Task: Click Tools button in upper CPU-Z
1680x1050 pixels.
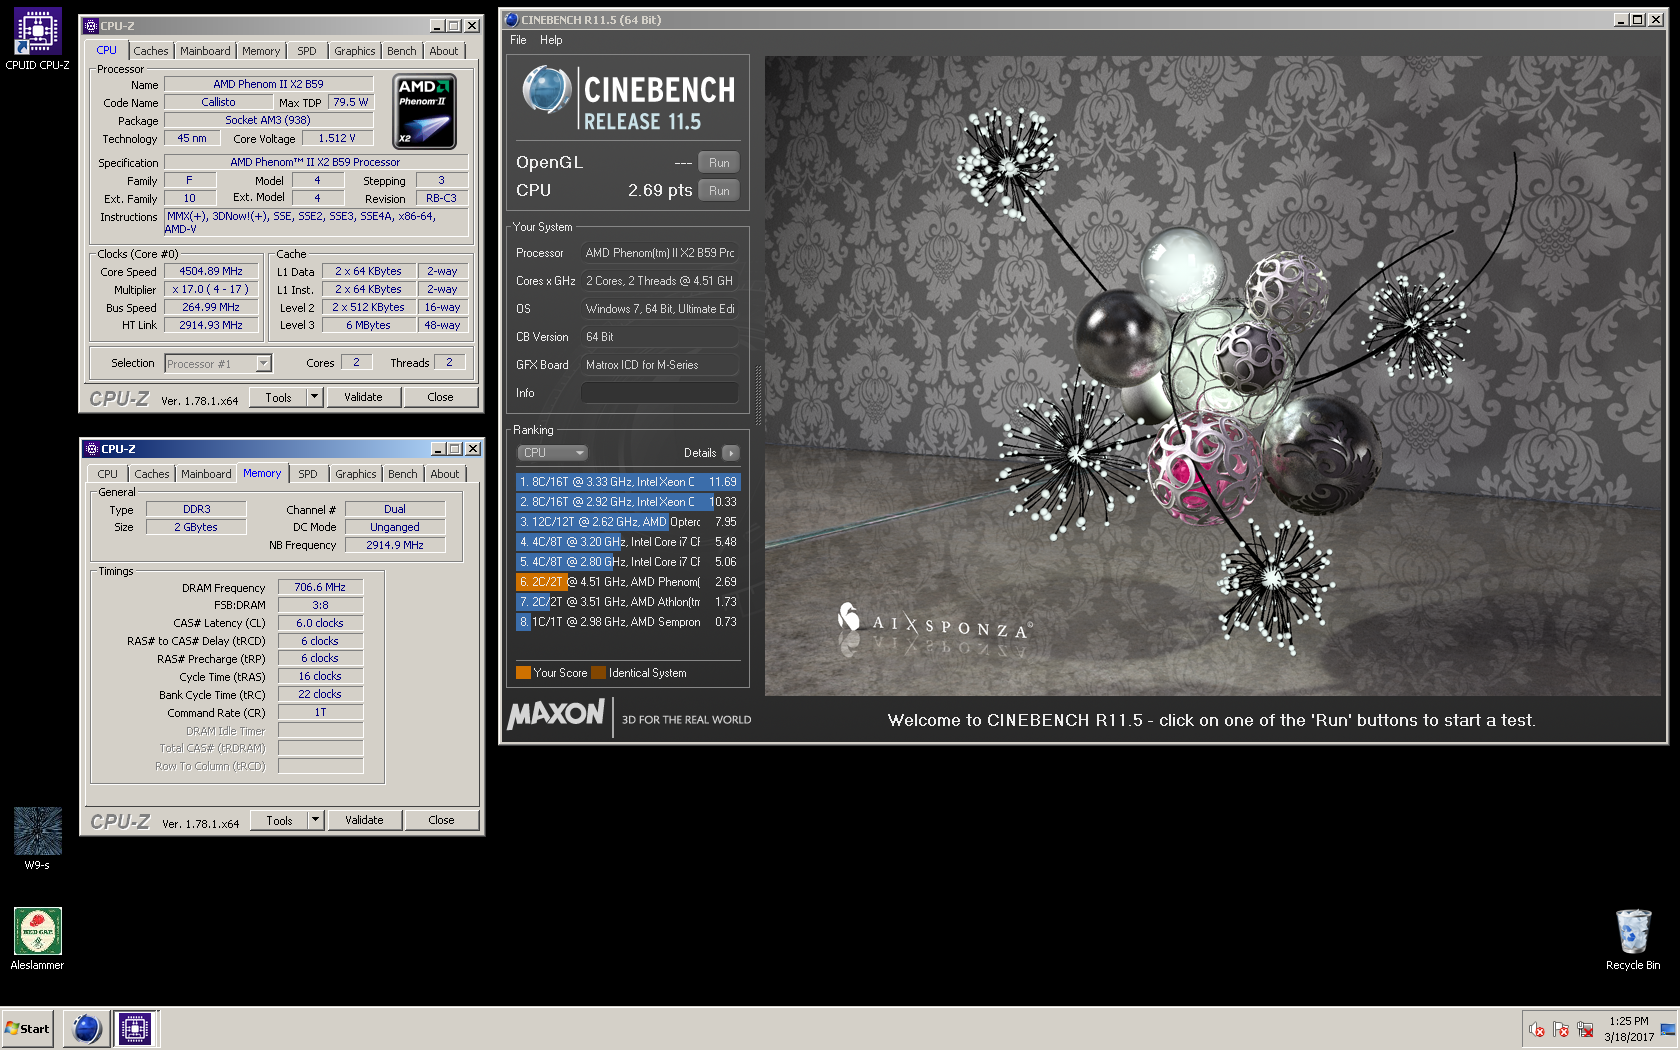Action: coord(279,397)
